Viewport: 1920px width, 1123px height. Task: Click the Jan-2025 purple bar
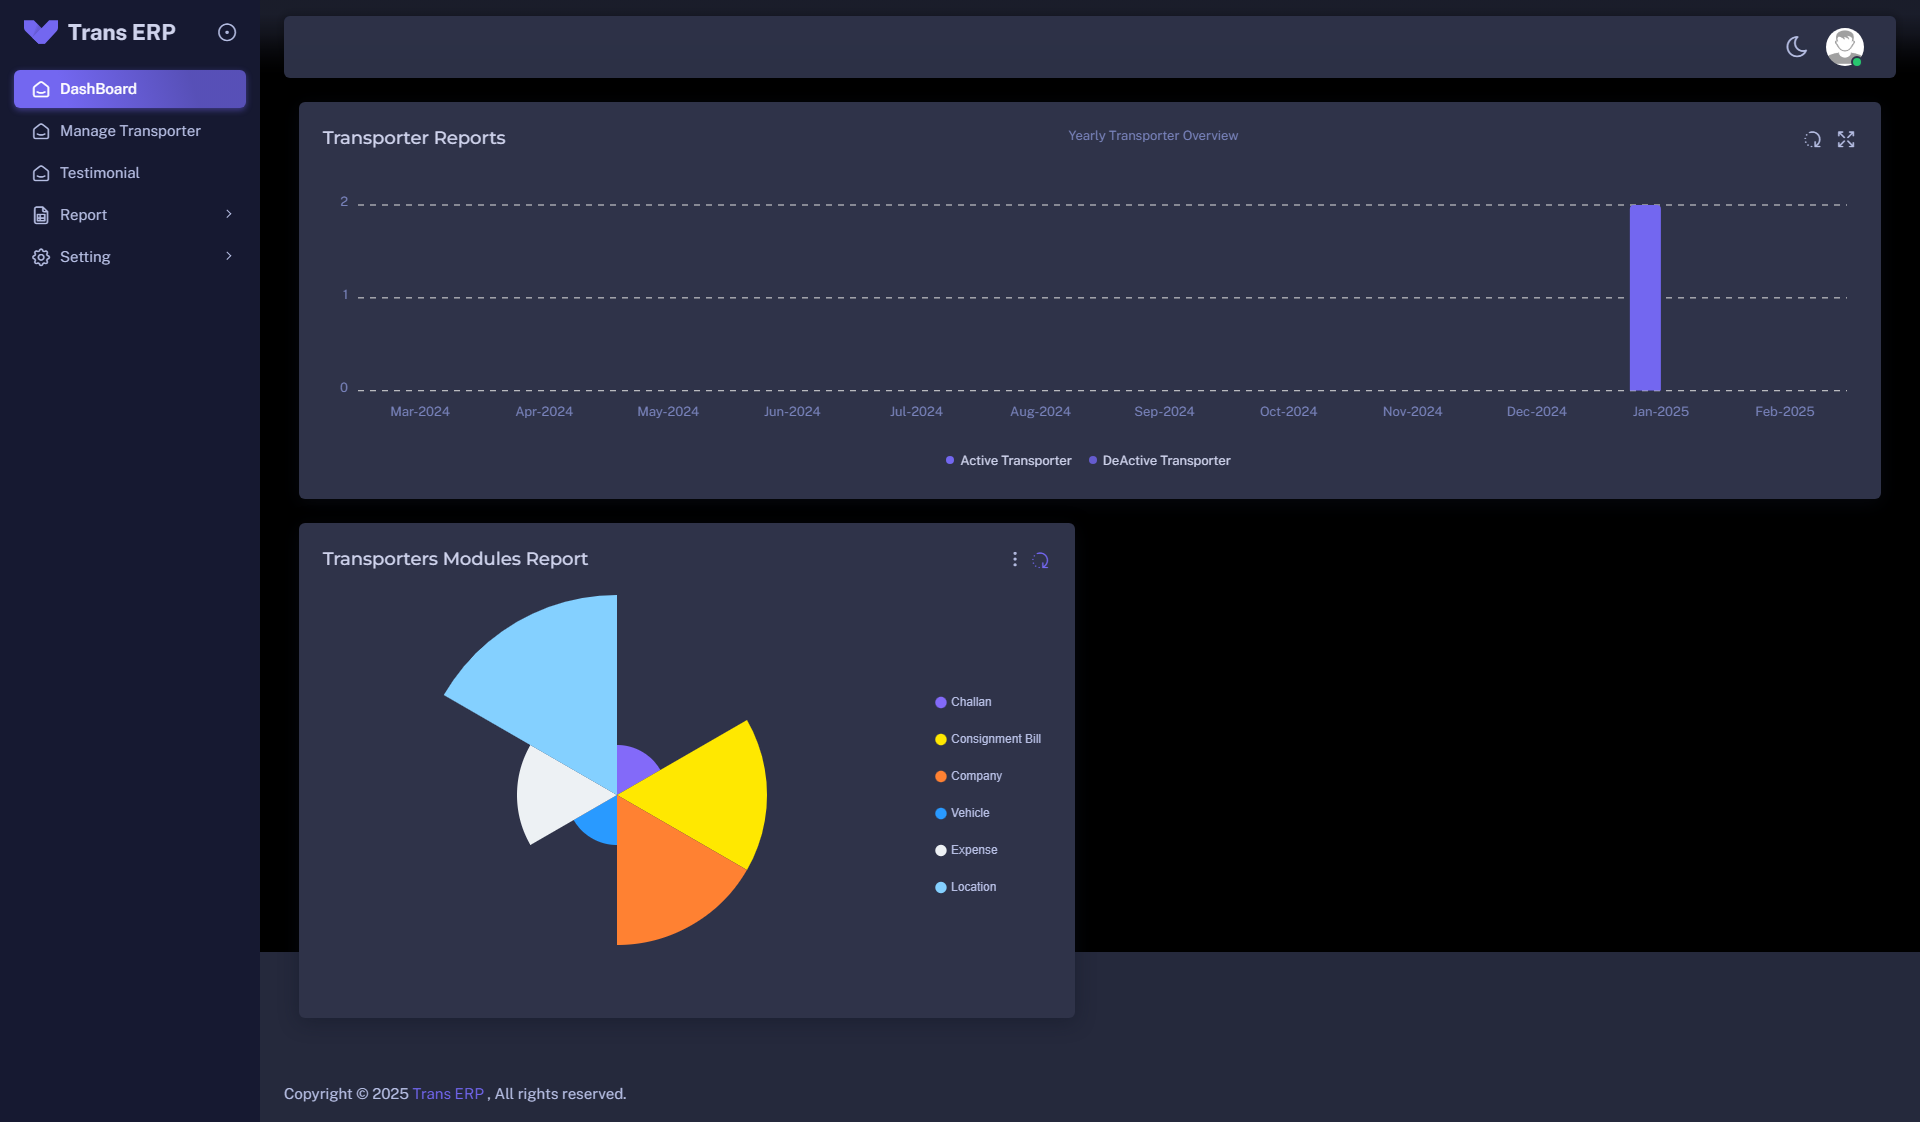1645,298
